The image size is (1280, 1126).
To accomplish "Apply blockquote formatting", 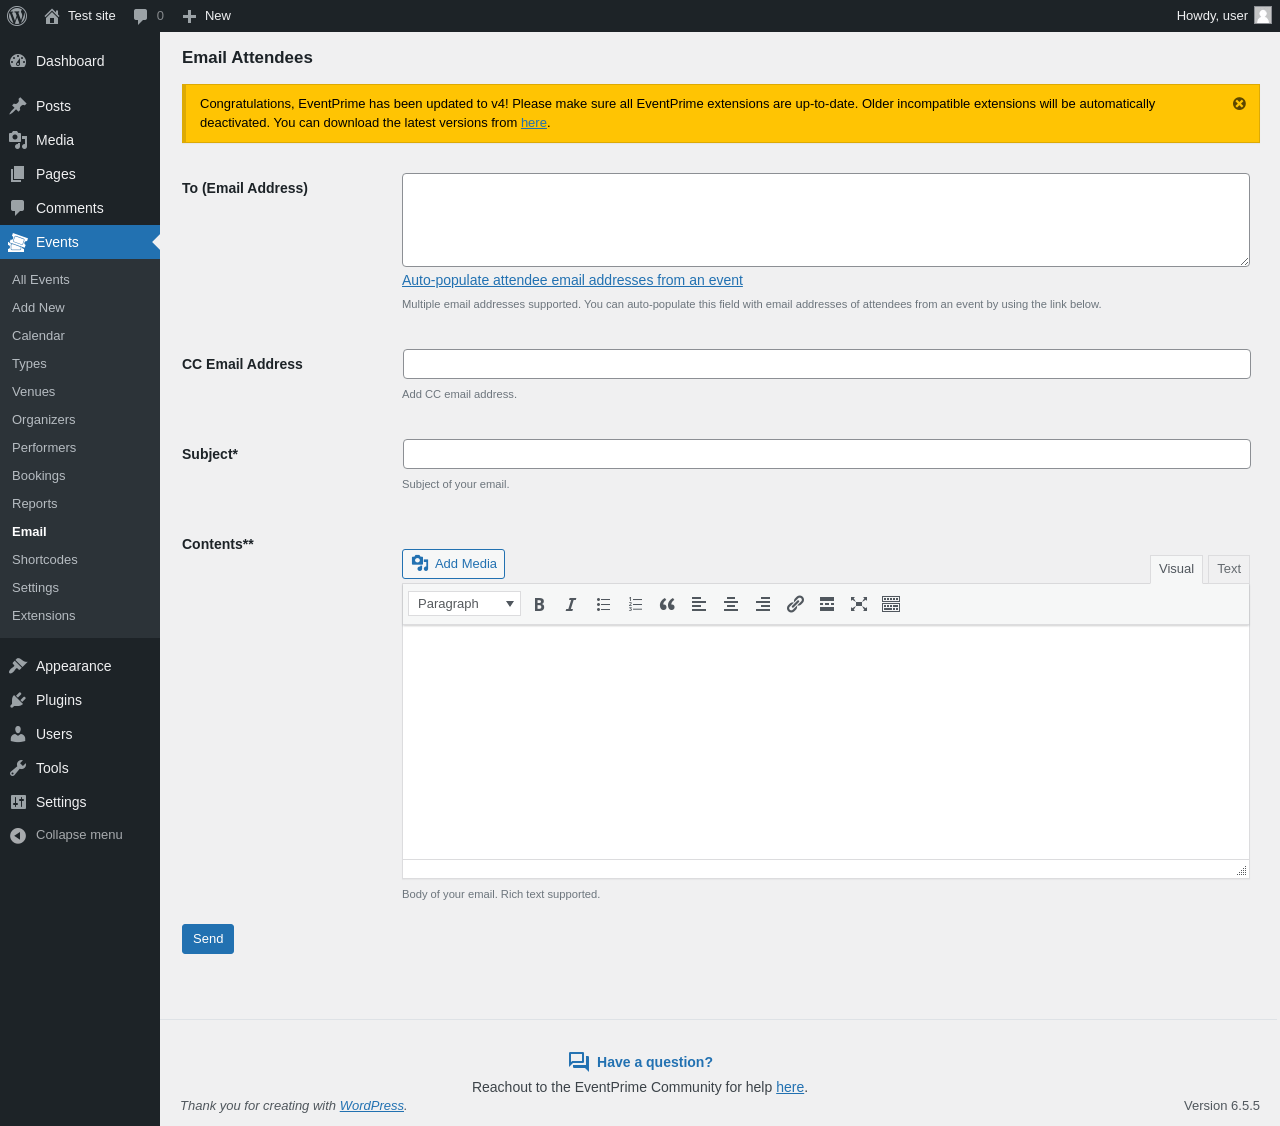I will tap(667, 604).
